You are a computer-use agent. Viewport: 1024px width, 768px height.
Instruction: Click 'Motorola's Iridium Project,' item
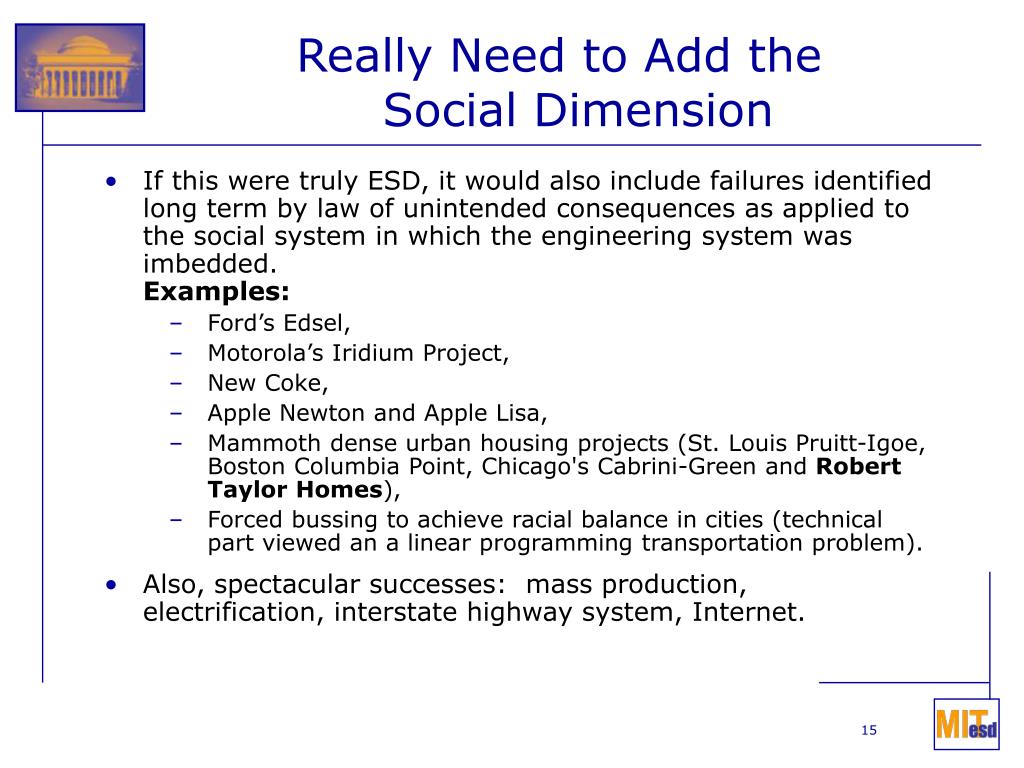pyautogui.click(x=358, y=353)
